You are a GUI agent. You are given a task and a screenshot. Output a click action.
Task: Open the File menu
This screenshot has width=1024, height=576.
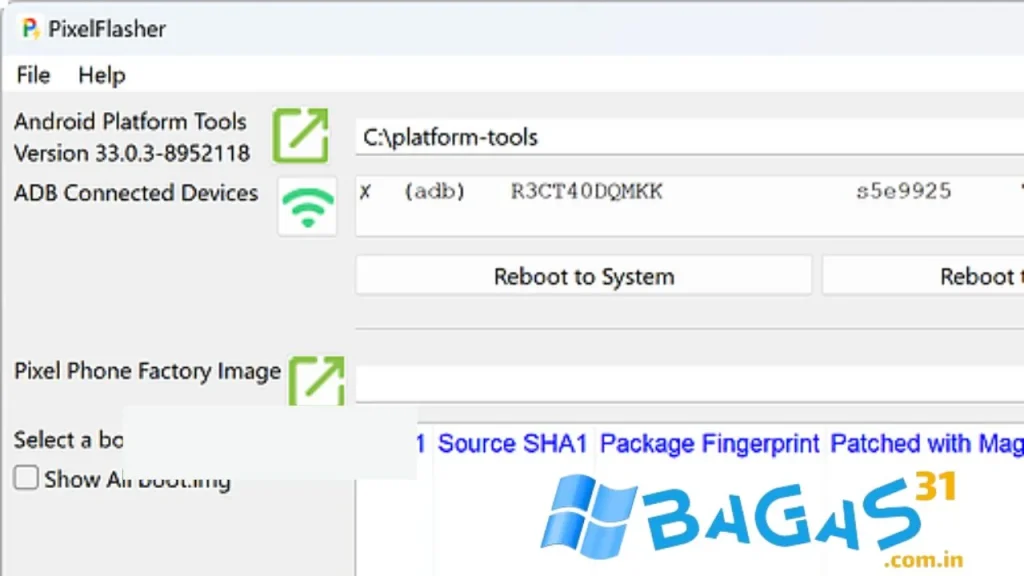click(x=33, y=75)
